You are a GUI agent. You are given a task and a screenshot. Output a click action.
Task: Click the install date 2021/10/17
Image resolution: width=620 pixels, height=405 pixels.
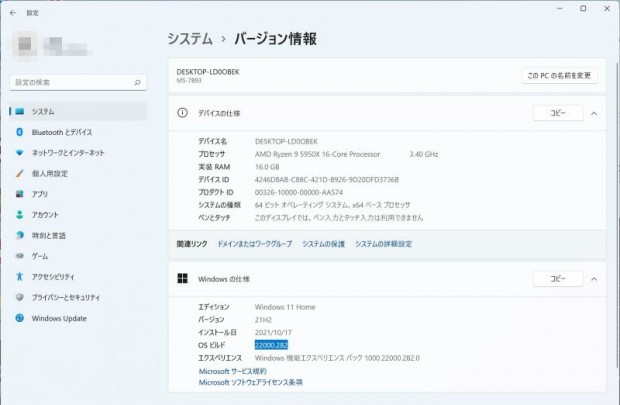click(273, 332)
